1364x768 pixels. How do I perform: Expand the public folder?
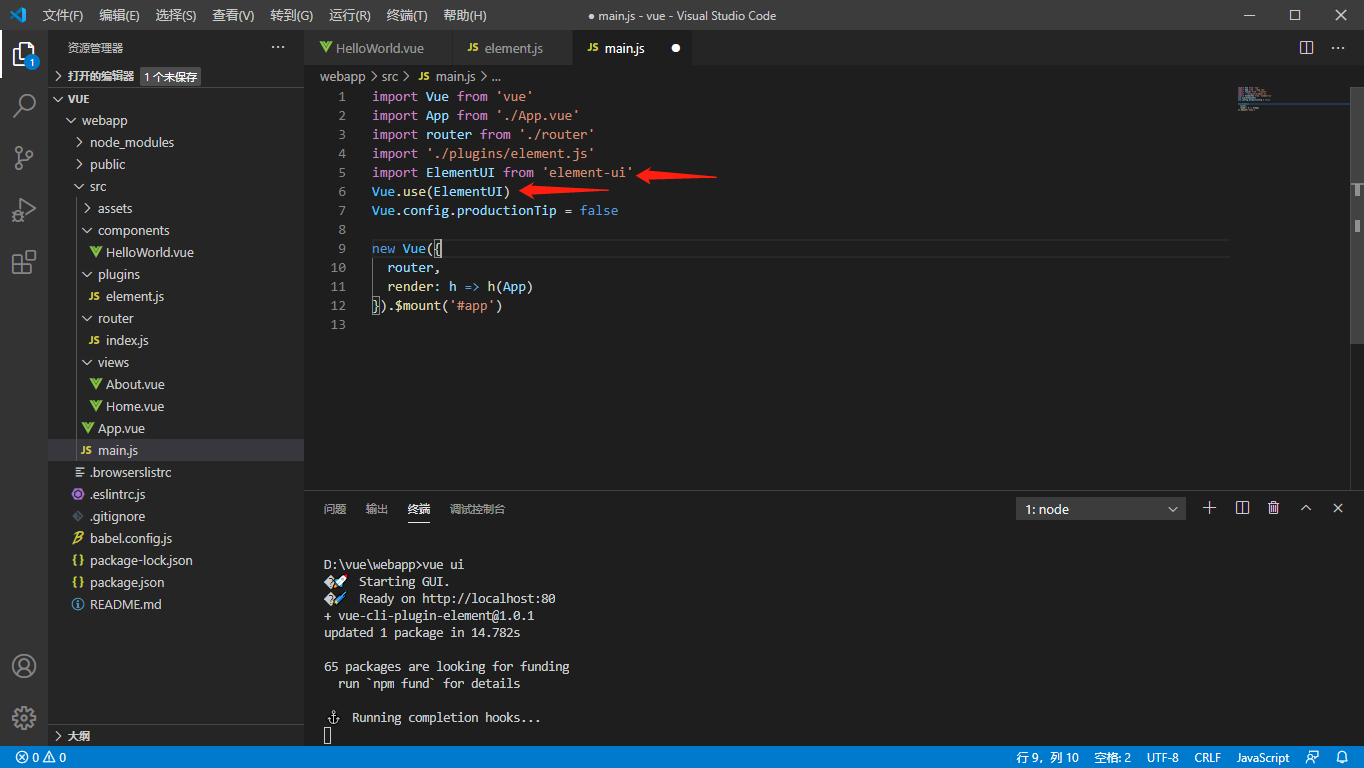[x=176, y=164]
